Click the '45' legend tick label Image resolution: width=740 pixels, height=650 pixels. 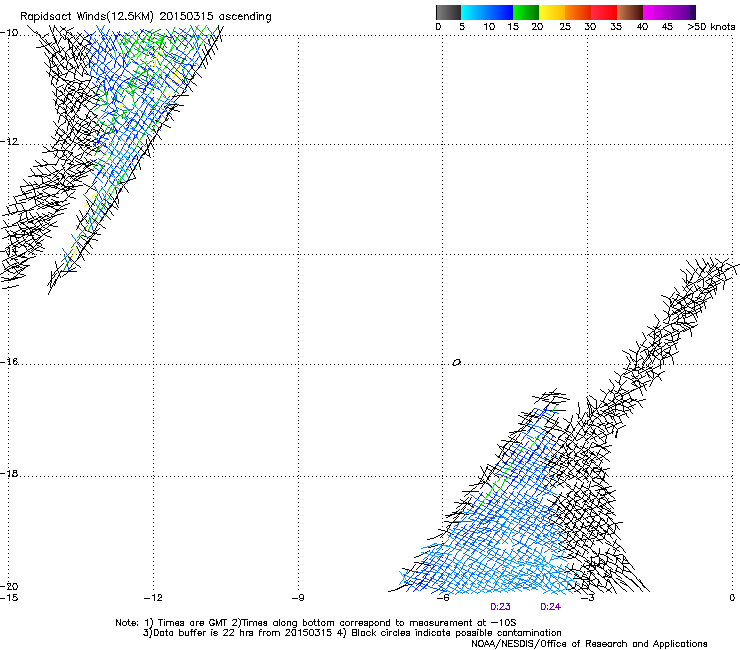[x=667, y=27]
